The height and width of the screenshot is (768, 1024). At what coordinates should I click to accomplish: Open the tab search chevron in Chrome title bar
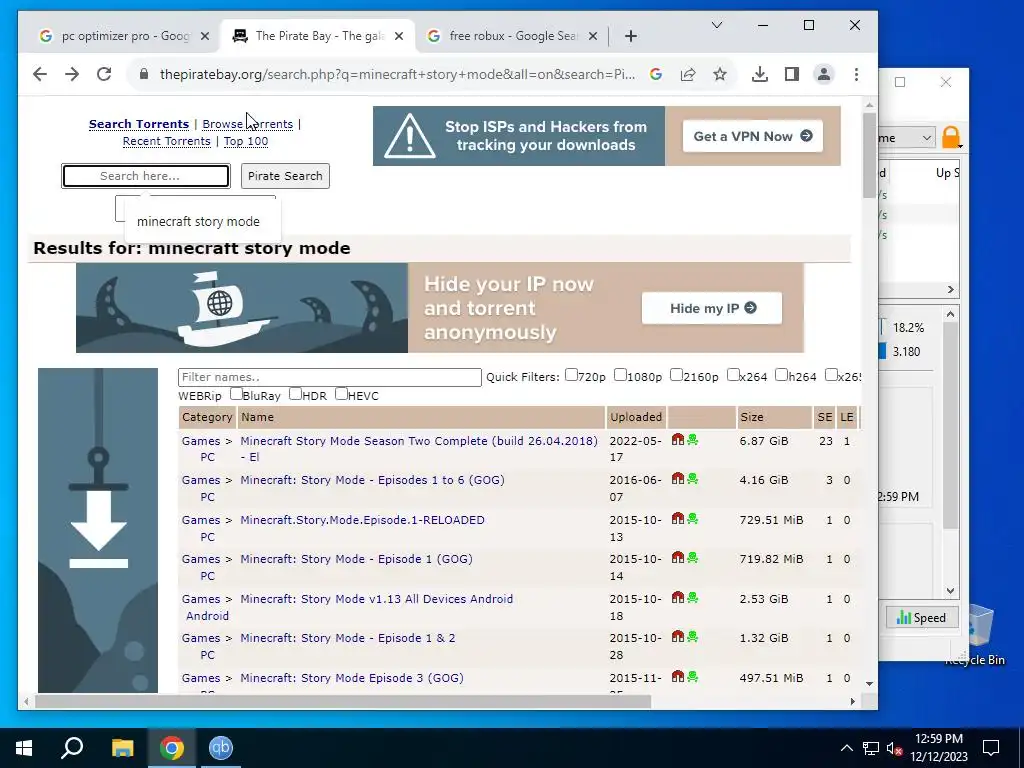(716, 25)
